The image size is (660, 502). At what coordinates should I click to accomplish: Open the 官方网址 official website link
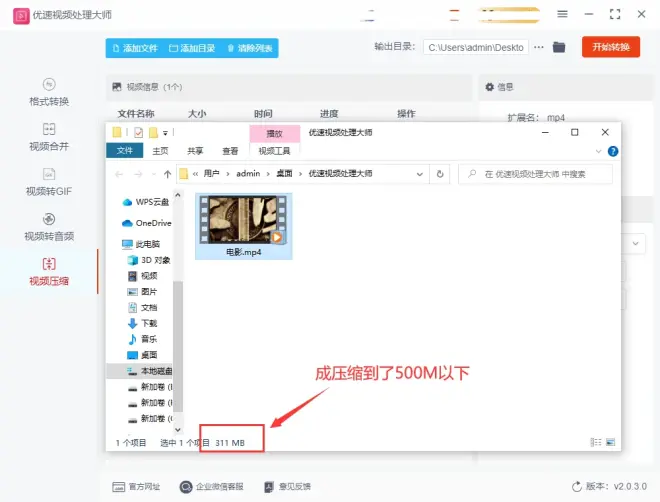[x=136, y=487]
